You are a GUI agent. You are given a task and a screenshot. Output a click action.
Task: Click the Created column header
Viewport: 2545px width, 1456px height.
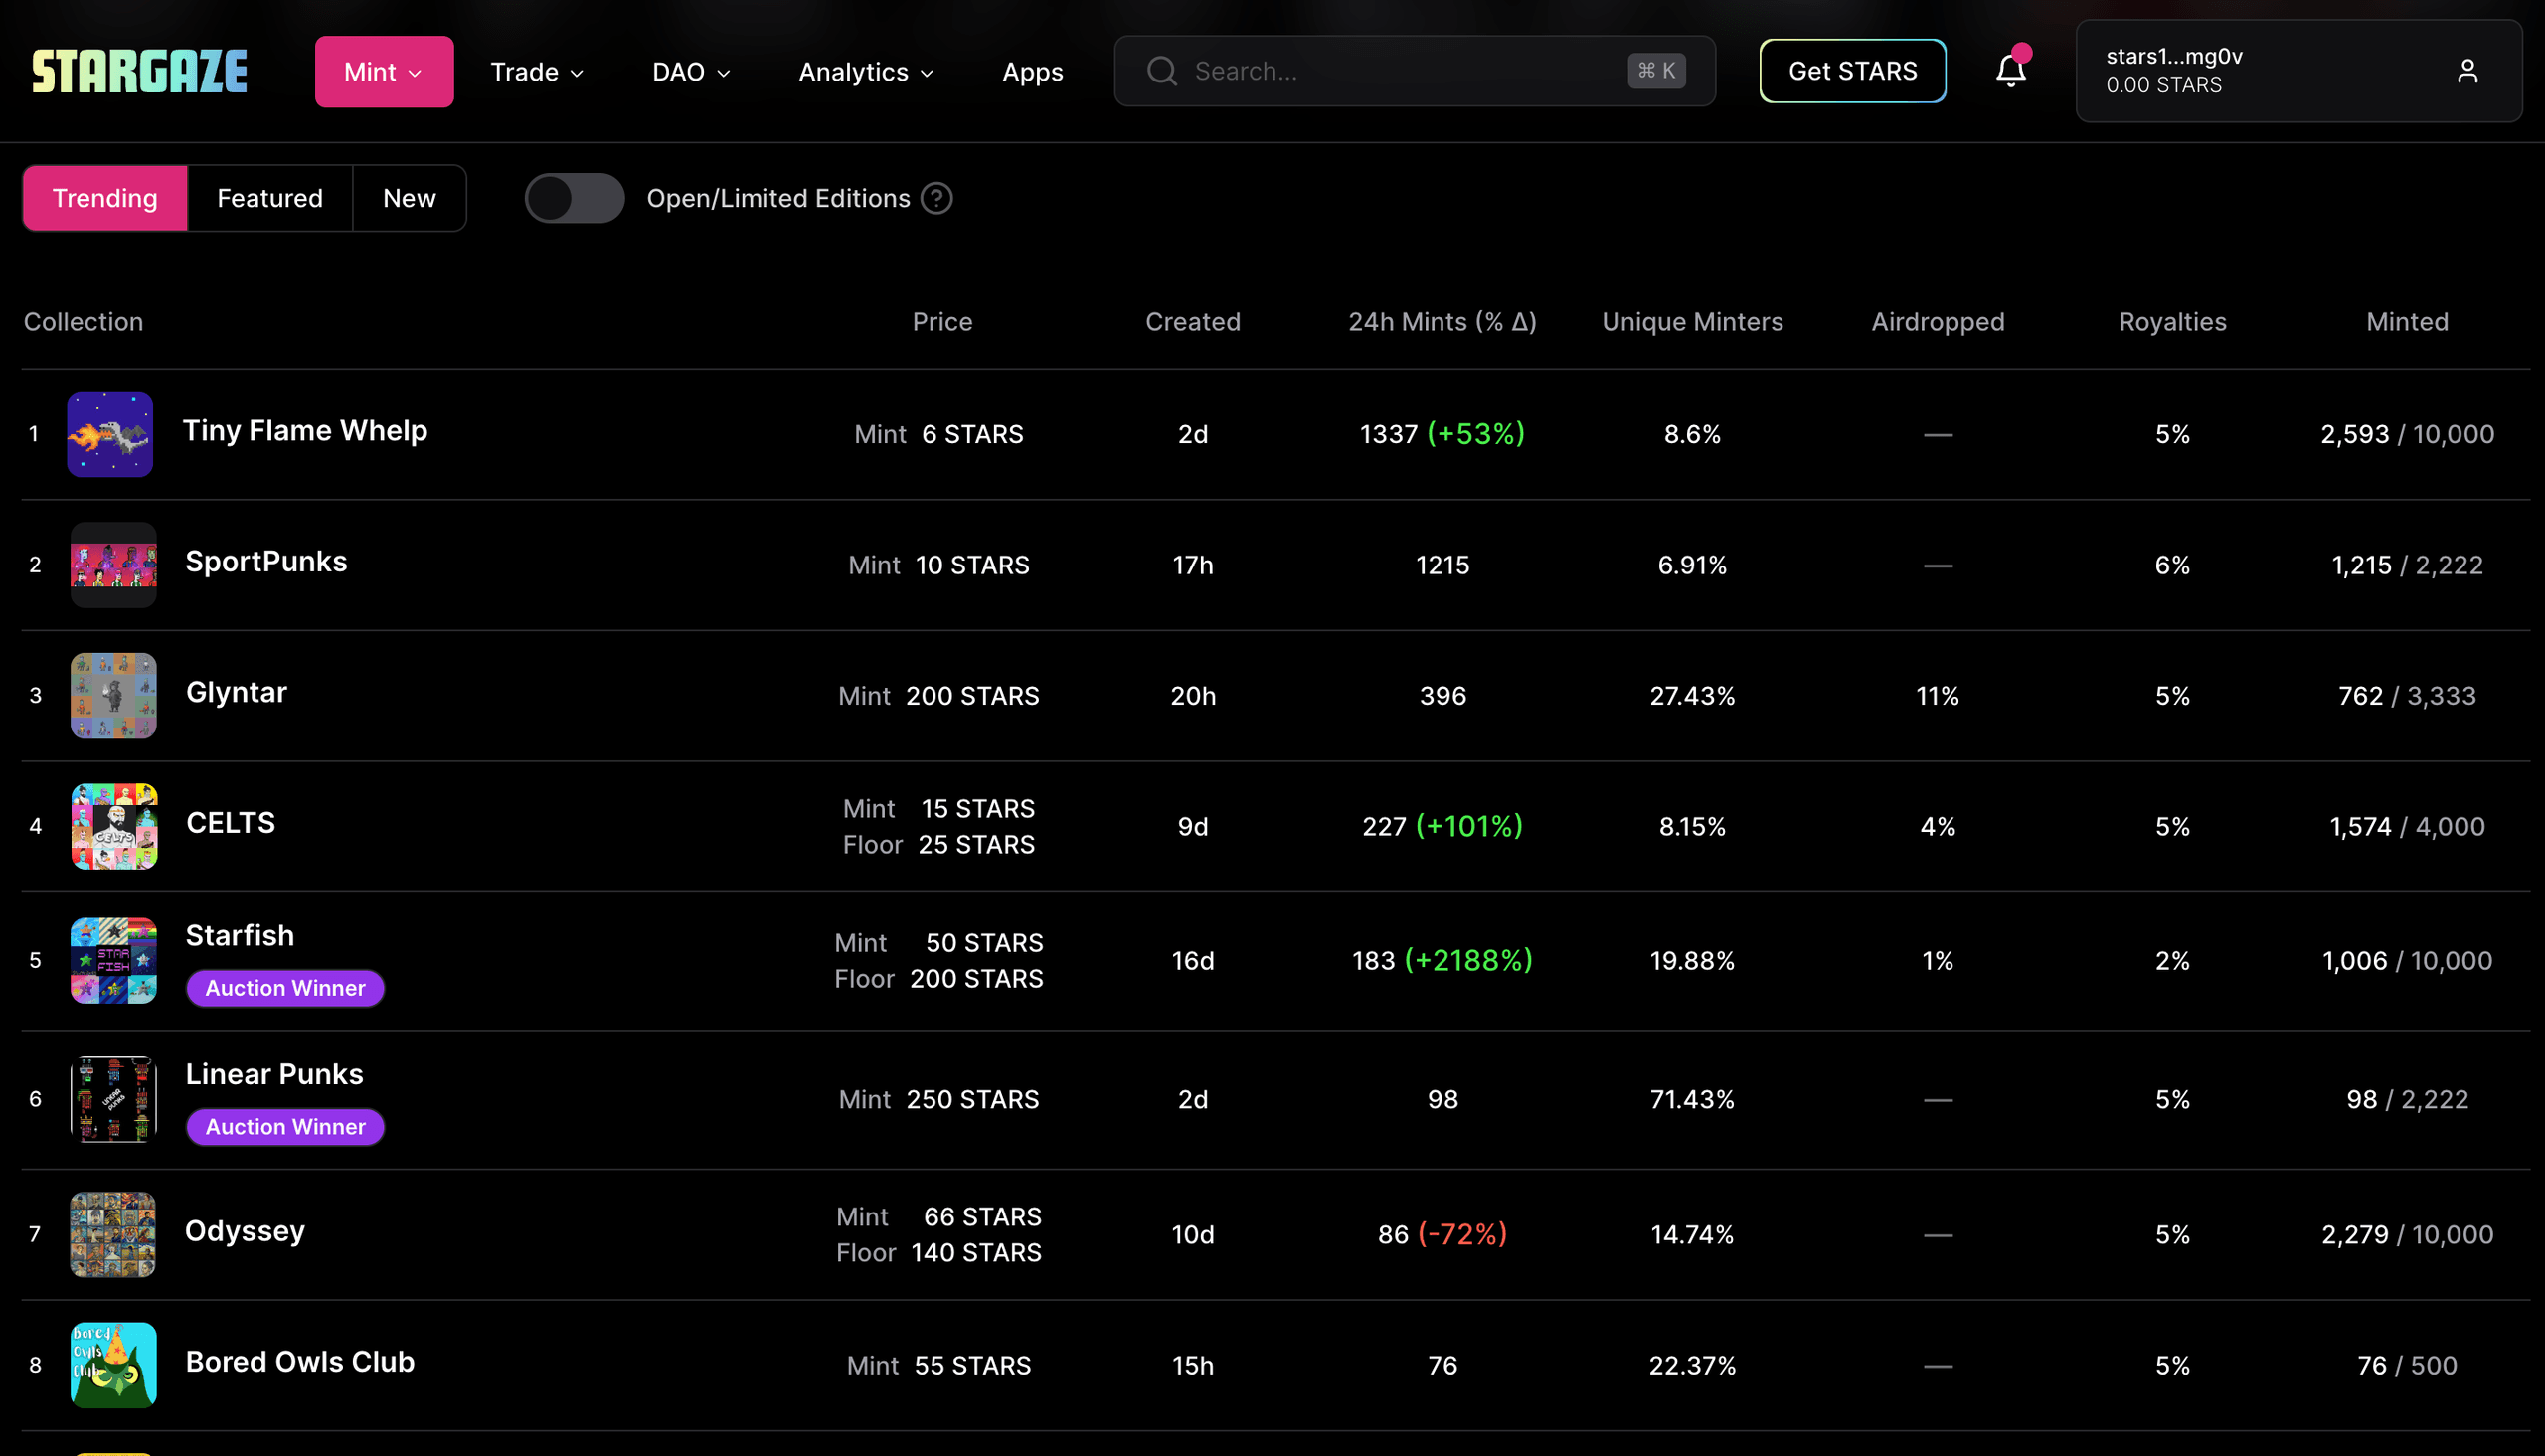click(x=1192, y=322)
